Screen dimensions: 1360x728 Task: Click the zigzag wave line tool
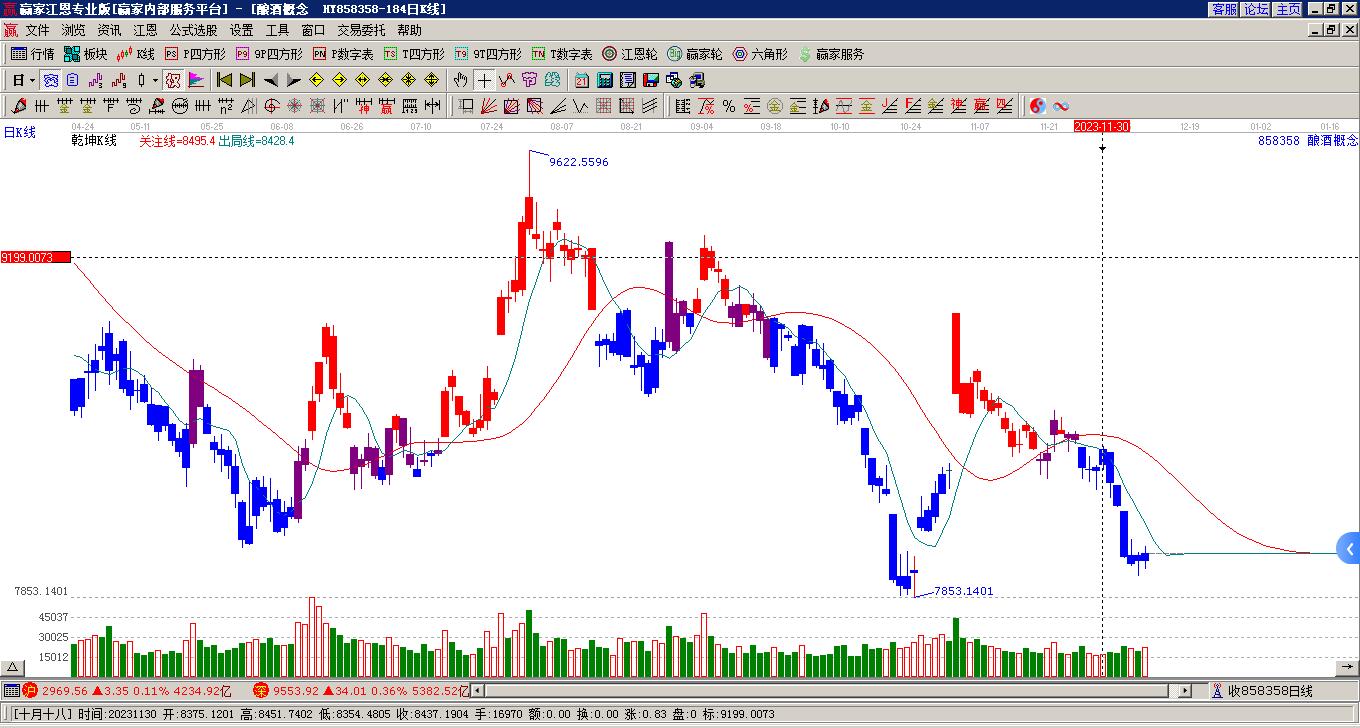pos(581,106)
